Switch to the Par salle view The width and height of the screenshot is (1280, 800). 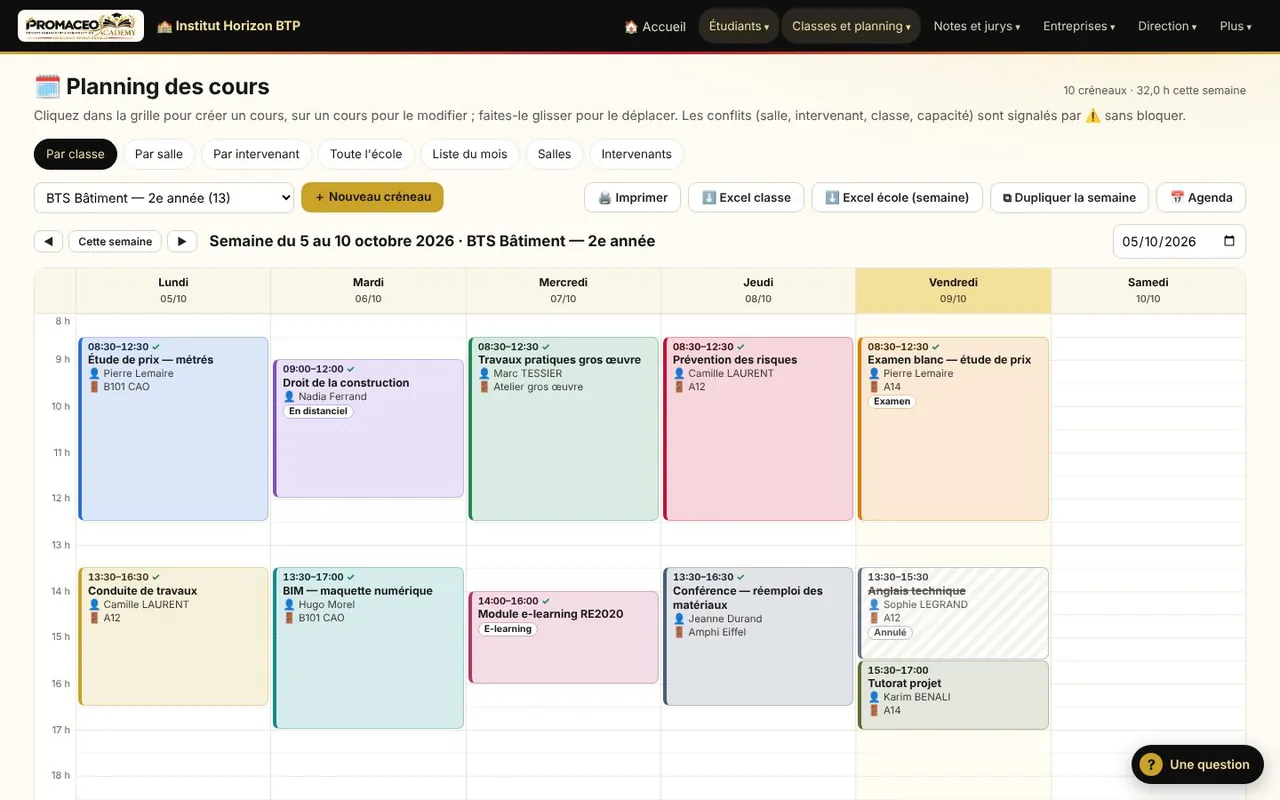pos(159,154)
